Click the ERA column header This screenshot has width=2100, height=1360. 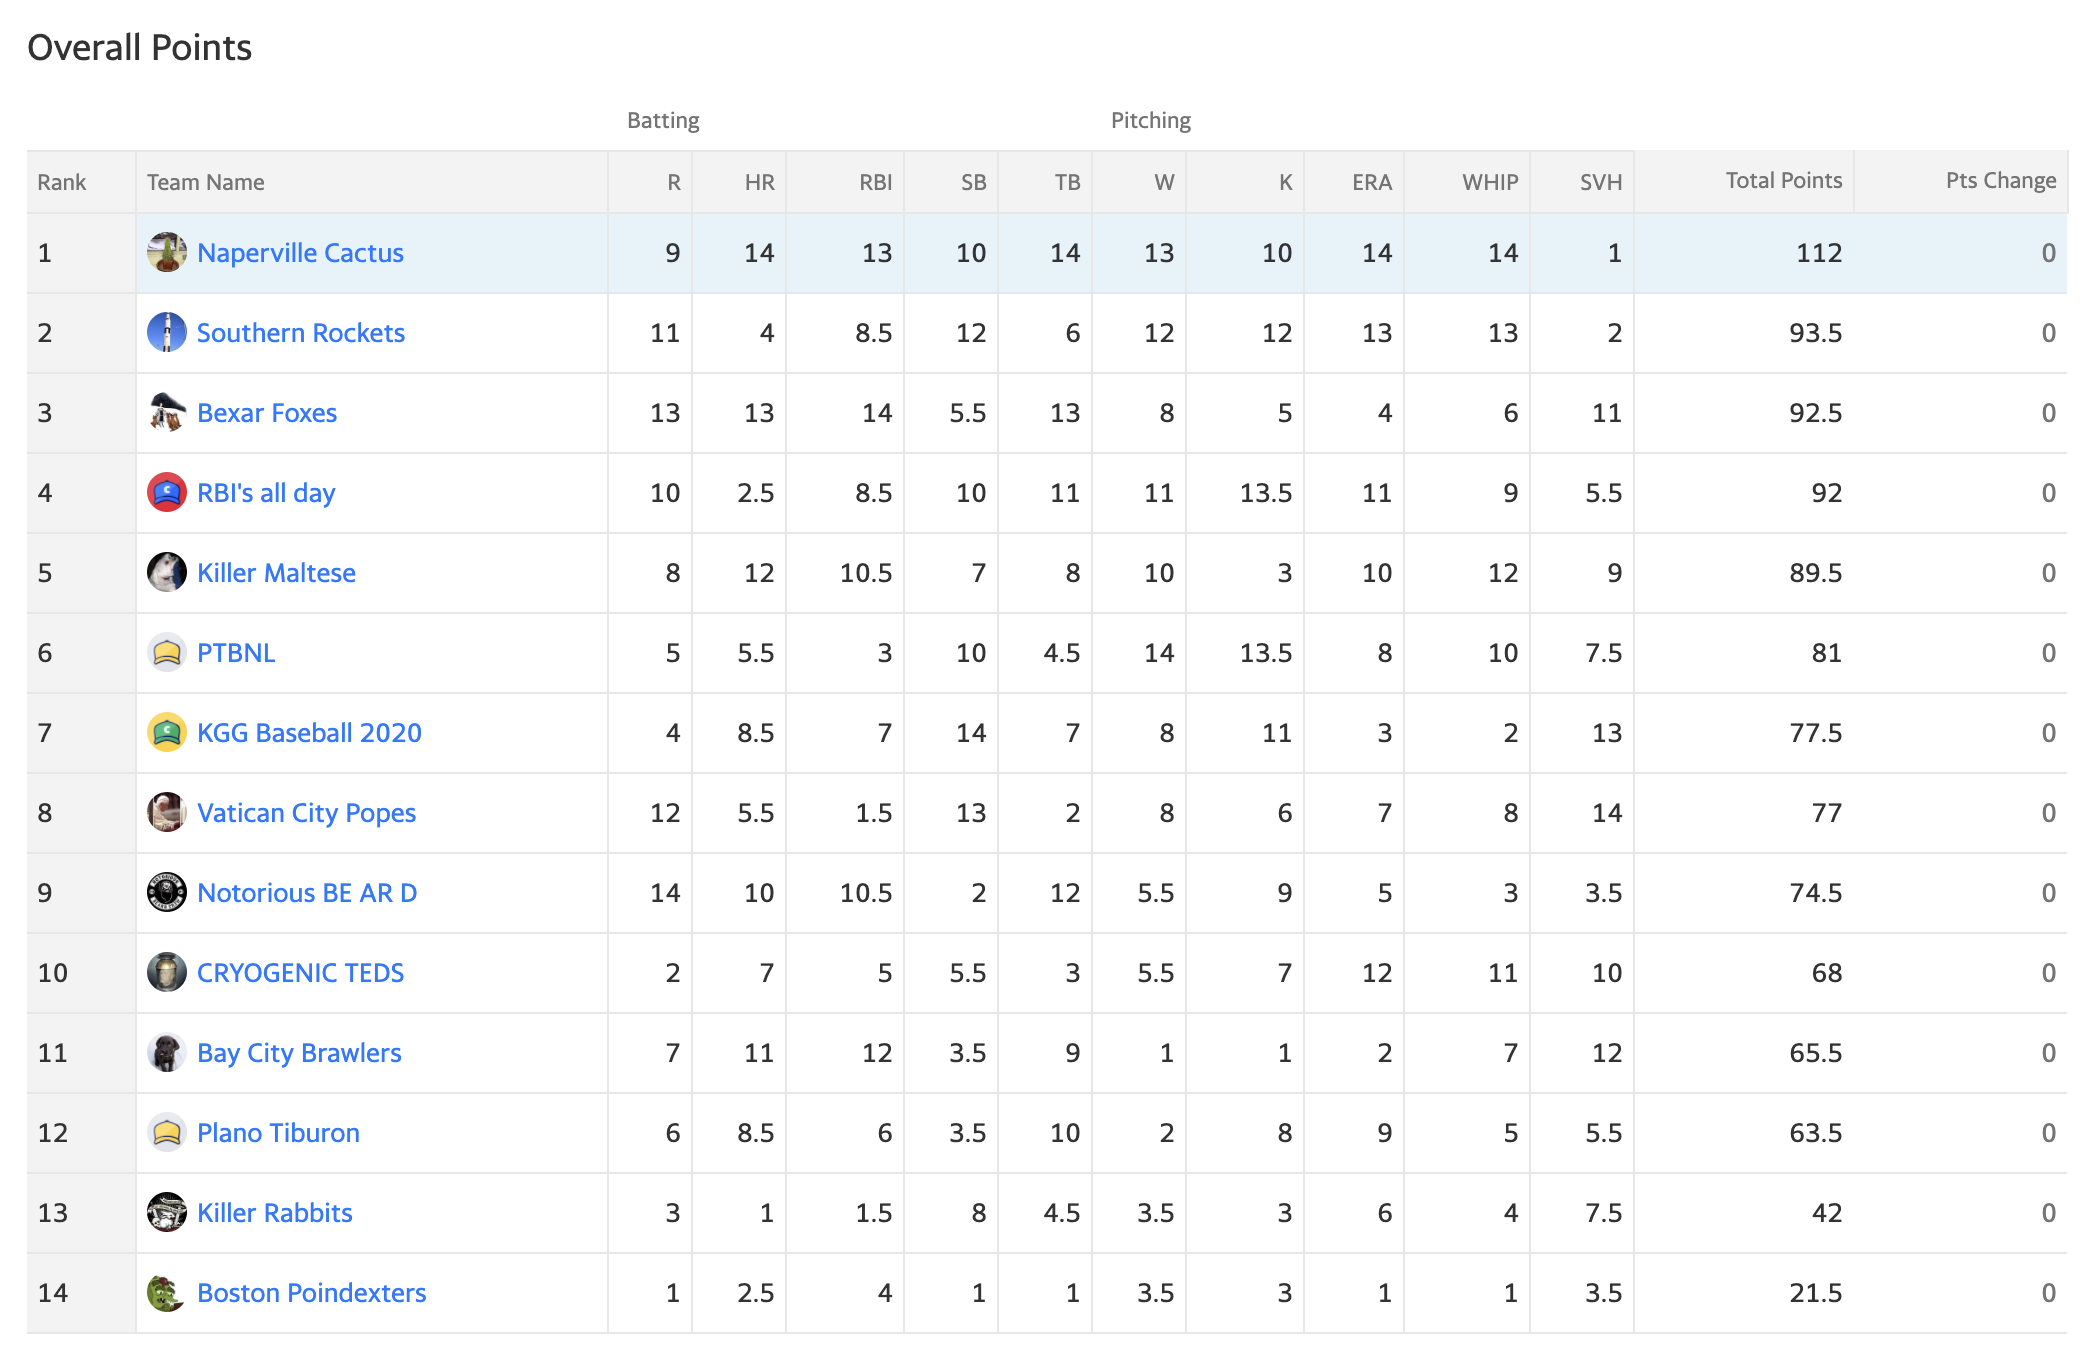click(1371, 182)
